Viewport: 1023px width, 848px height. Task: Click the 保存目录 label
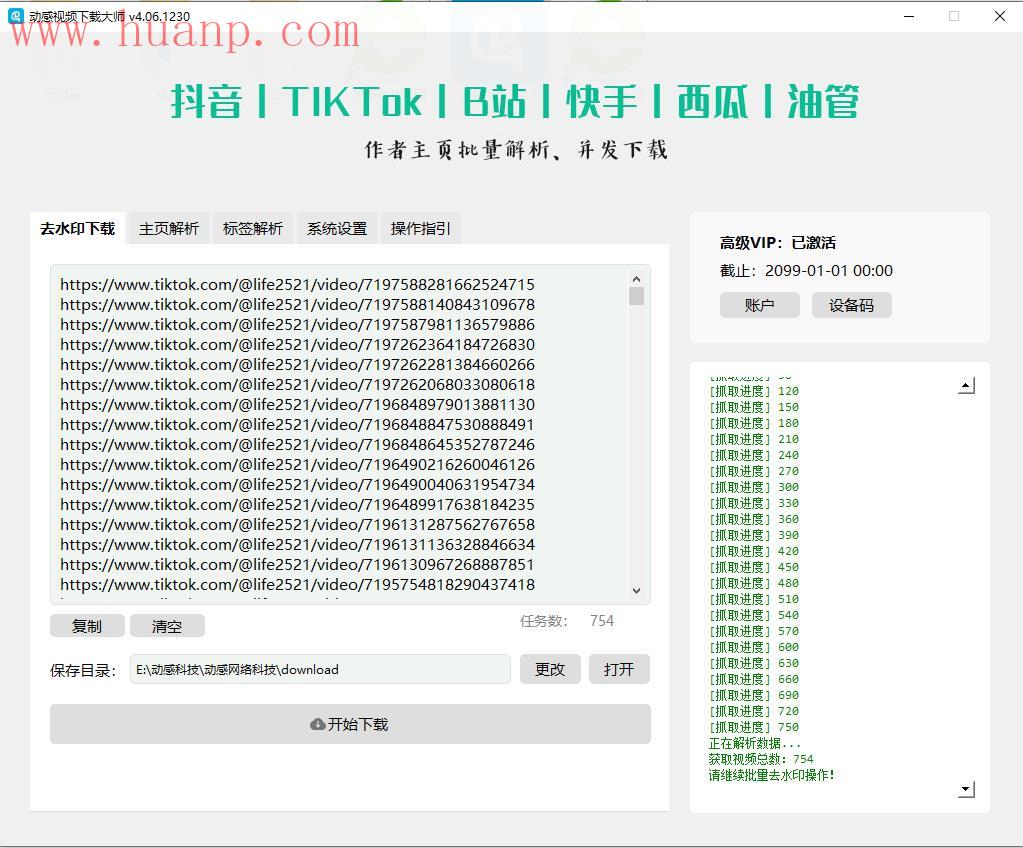click(83, 671)
